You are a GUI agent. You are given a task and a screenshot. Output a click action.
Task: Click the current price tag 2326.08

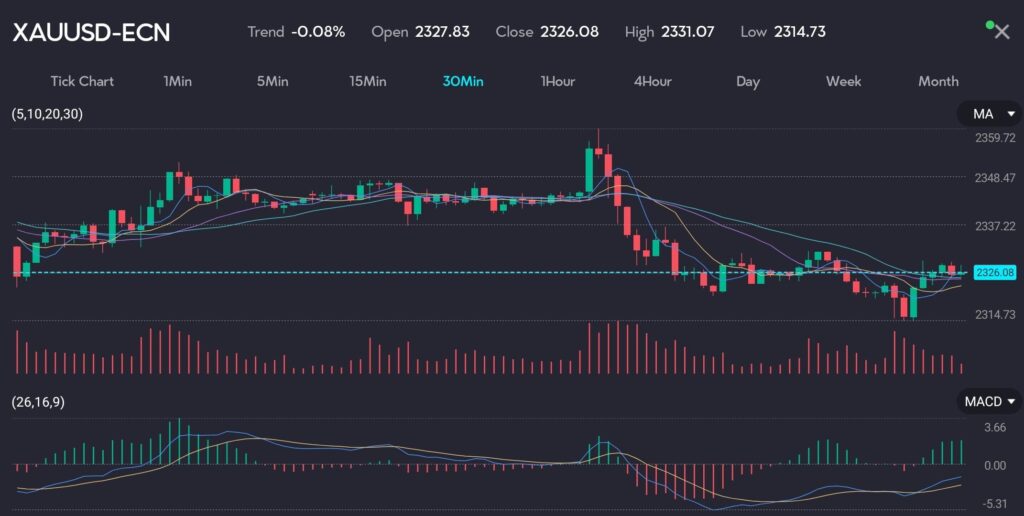click(x=994, y=272)
